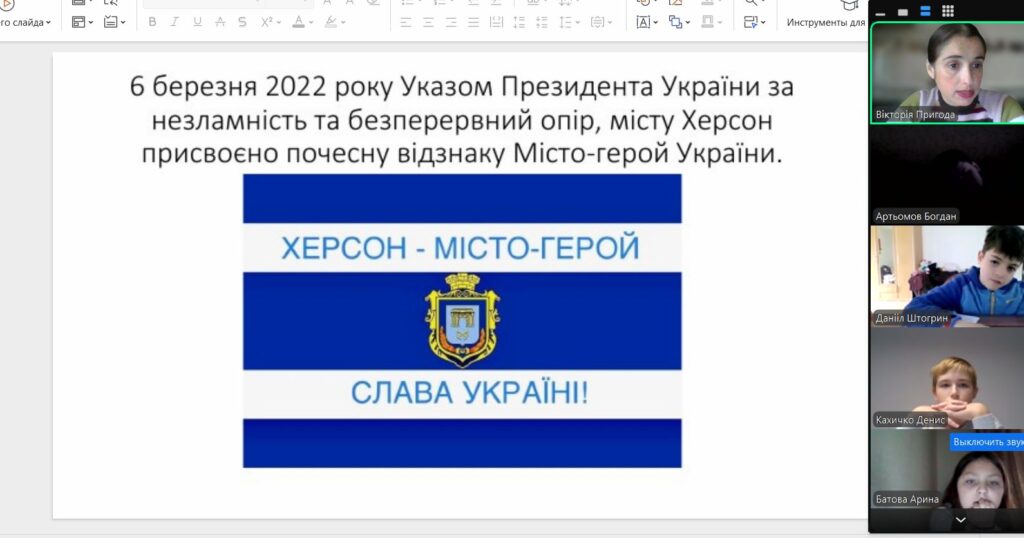Select Даніїл Штогрин's video thumbnail
Viewport: 1024px width, 538px height.
coord(946,275)
